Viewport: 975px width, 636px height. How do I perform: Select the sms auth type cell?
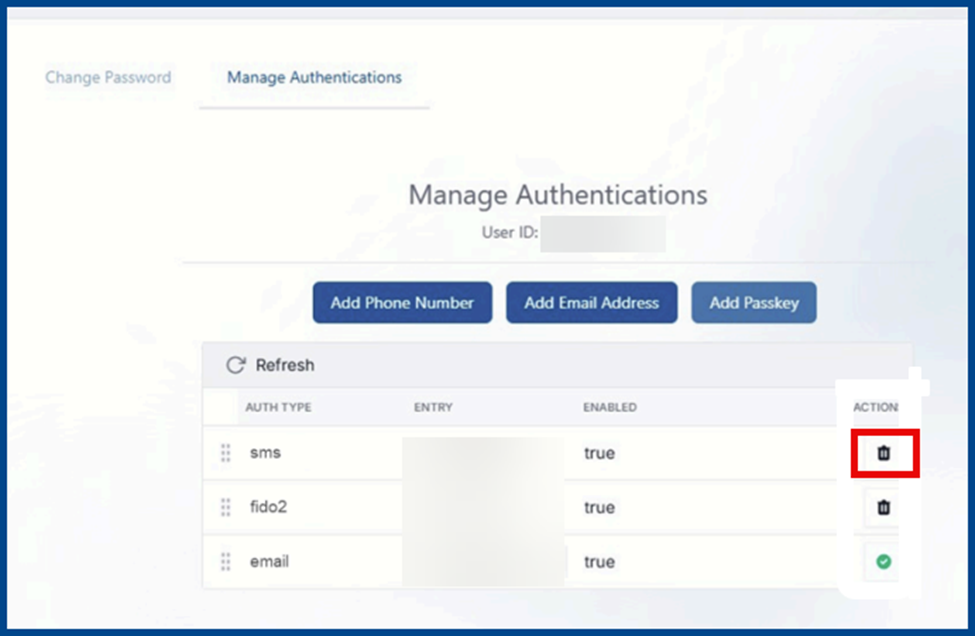point(265,453)
